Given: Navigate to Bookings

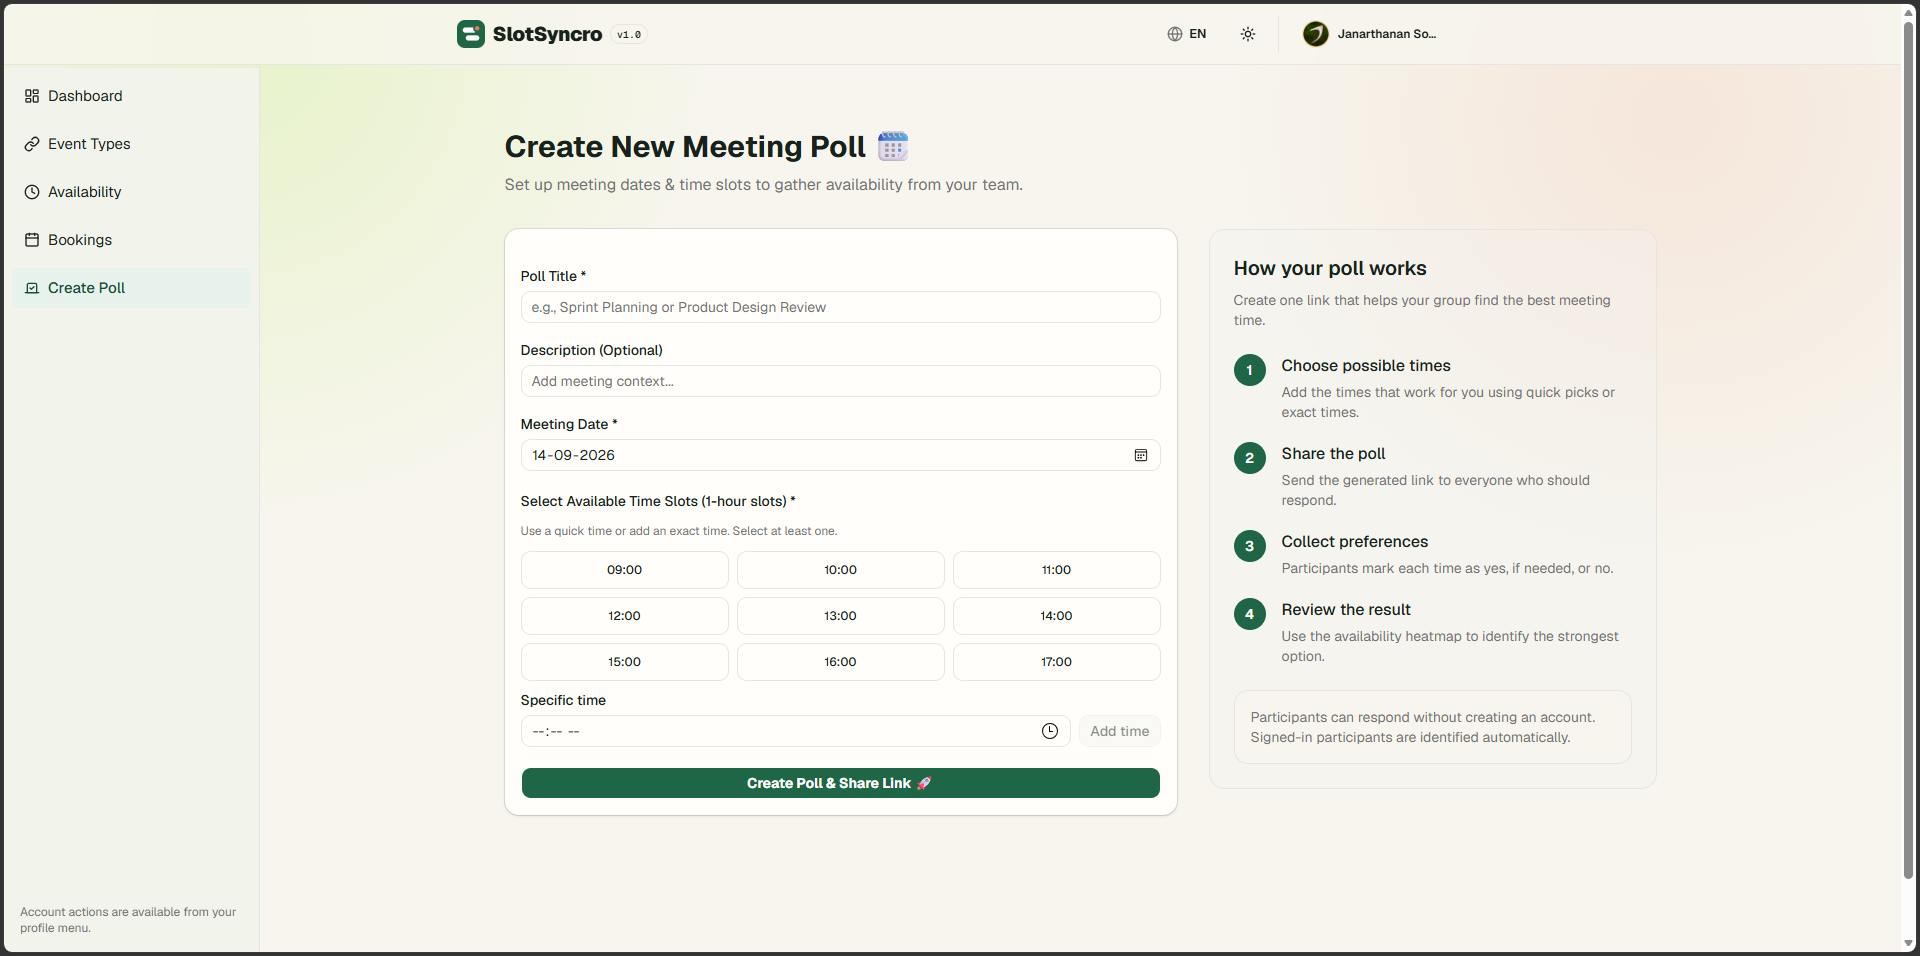Looking at the screenshot, I should pyautogui.click(x=131, y=240).
